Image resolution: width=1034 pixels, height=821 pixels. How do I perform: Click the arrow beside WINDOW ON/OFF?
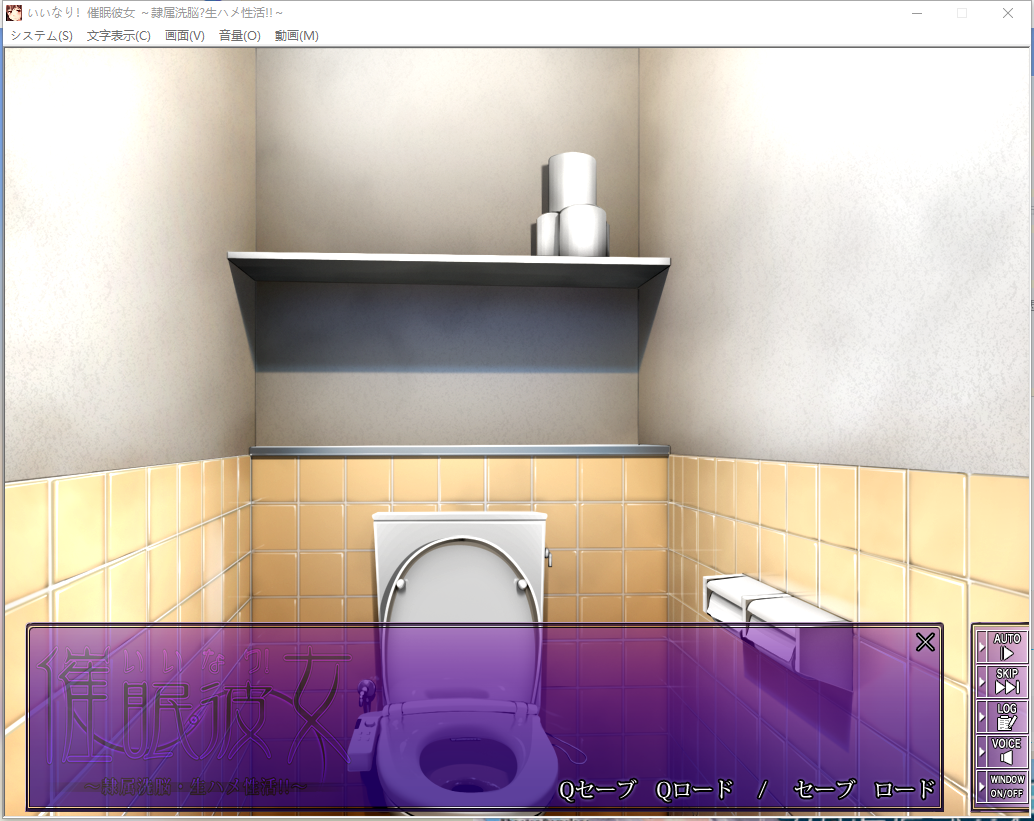982,786
